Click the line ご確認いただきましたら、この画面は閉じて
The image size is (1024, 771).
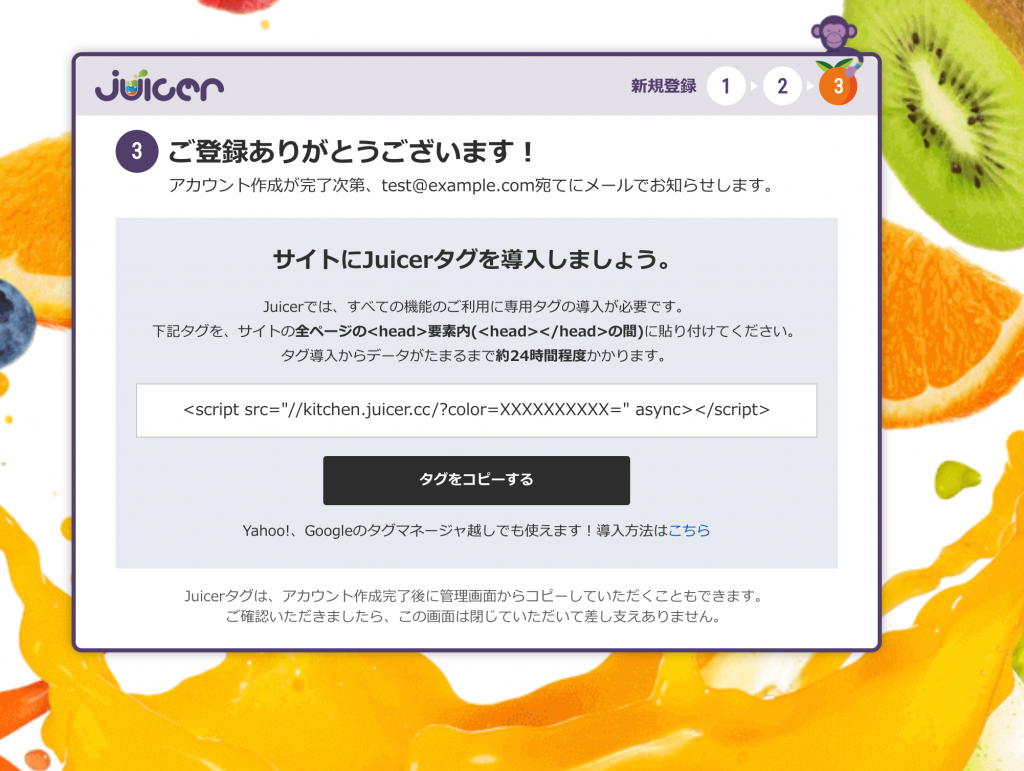(473, 616)
